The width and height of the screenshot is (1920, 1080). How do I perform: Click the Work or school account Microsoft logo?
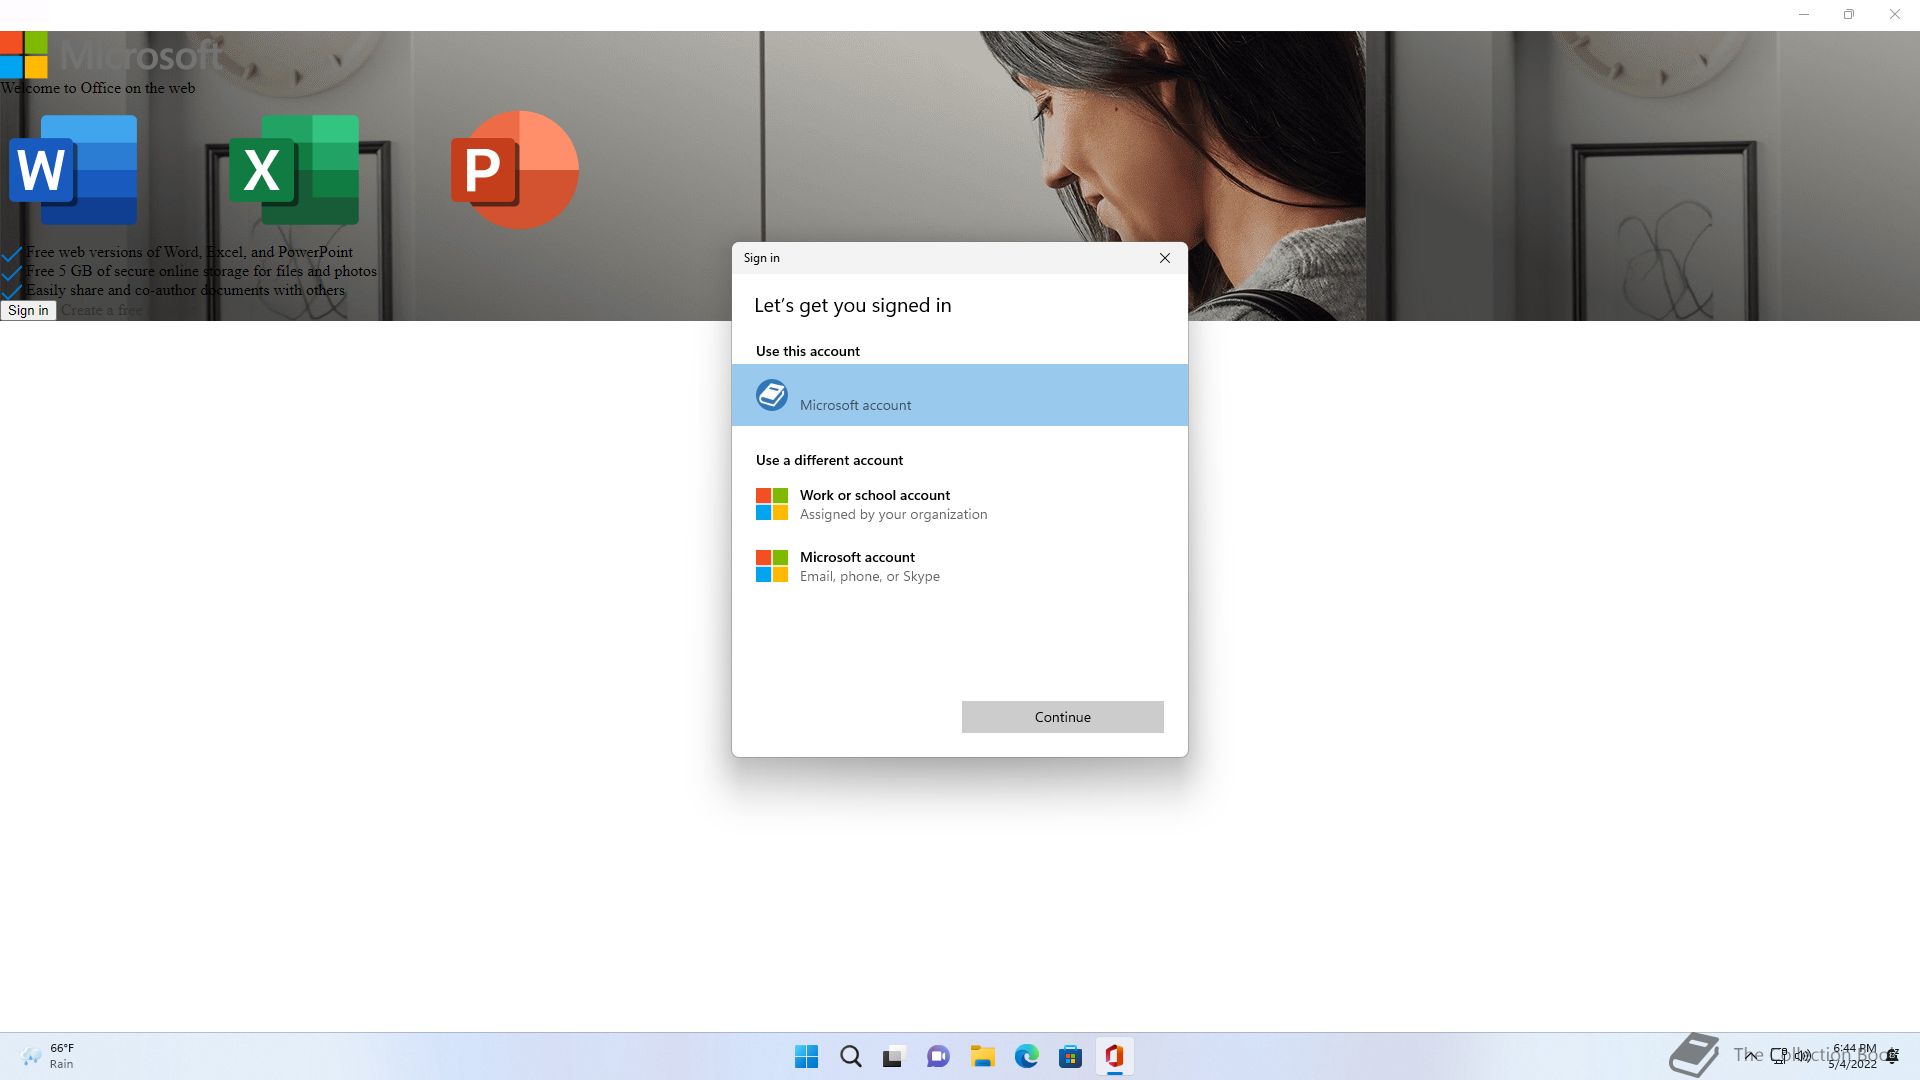(x=771, y=504)
